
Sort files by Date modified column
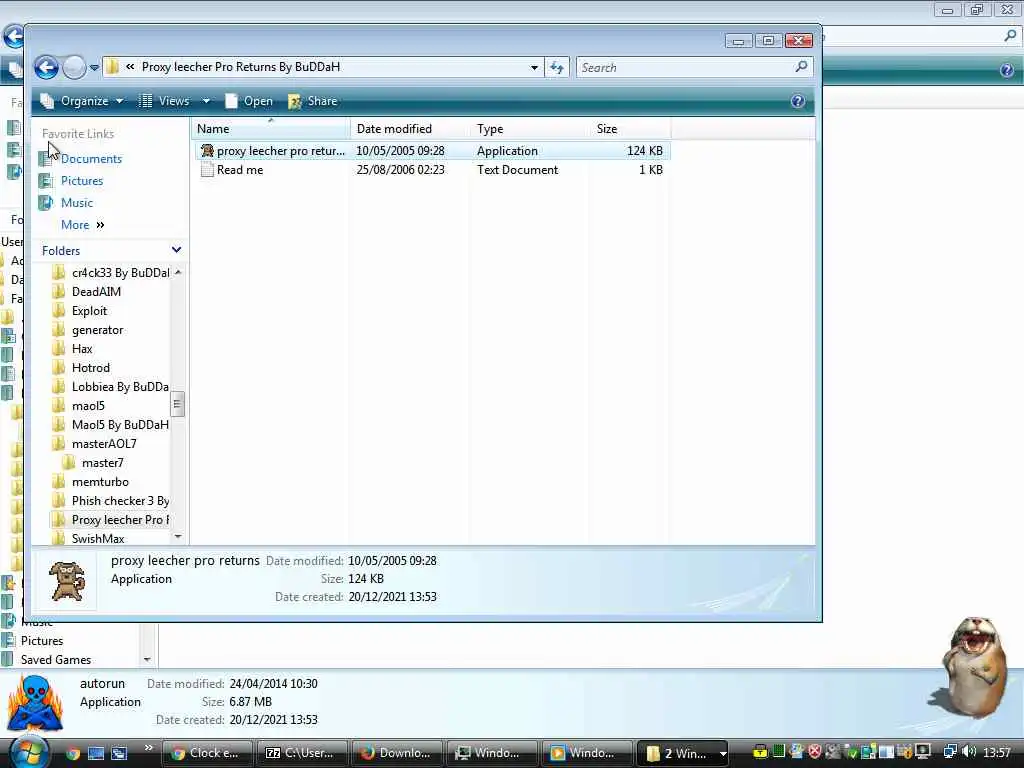coord(409,129)
